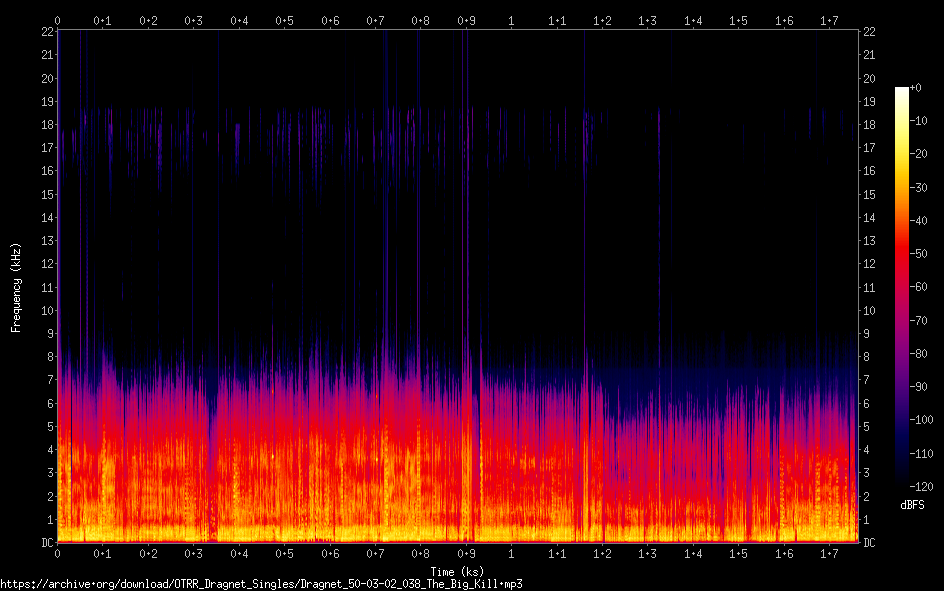Open the archive.org source URL text
This screenshot has width=944, height=591.
coord(262,583)
